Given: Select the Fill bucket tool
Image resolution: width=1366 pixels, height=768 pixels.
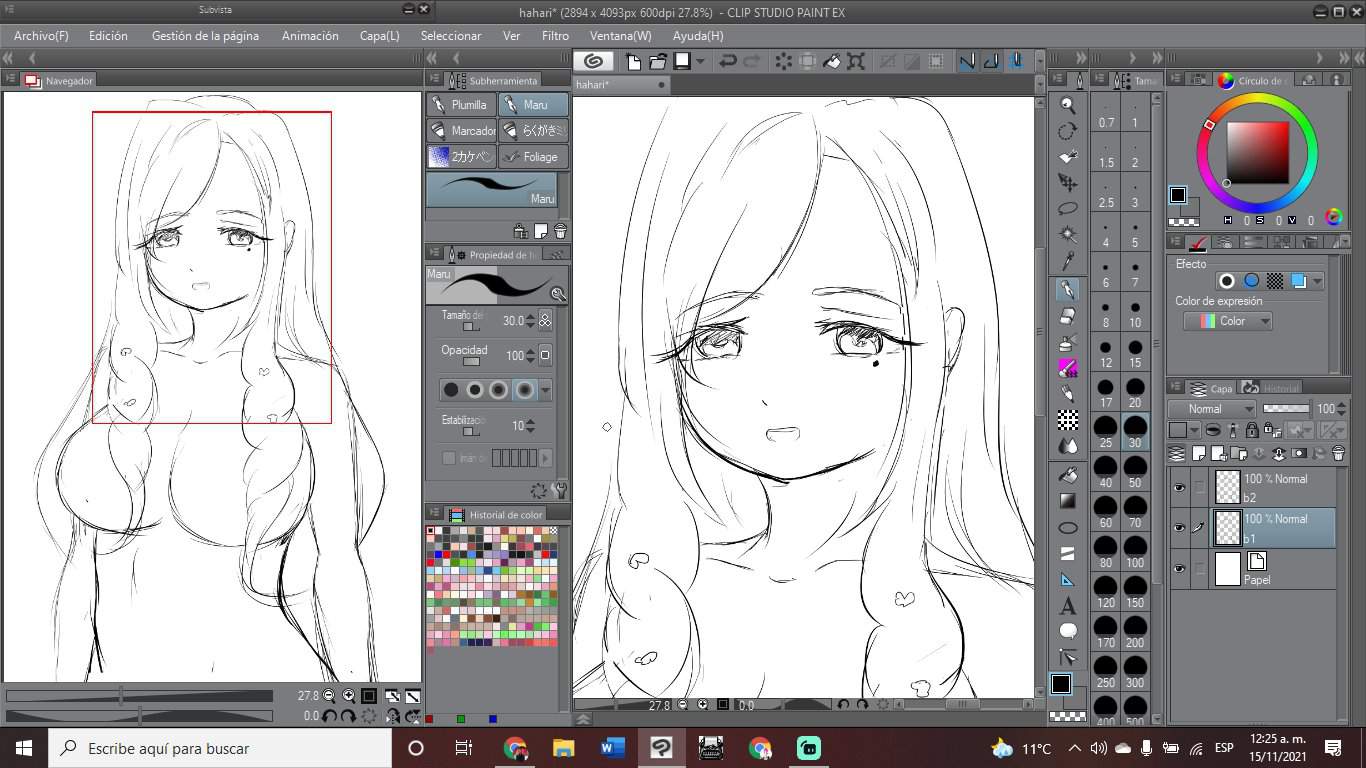Looking at the screenshot, I should (x=1068, y=474).
